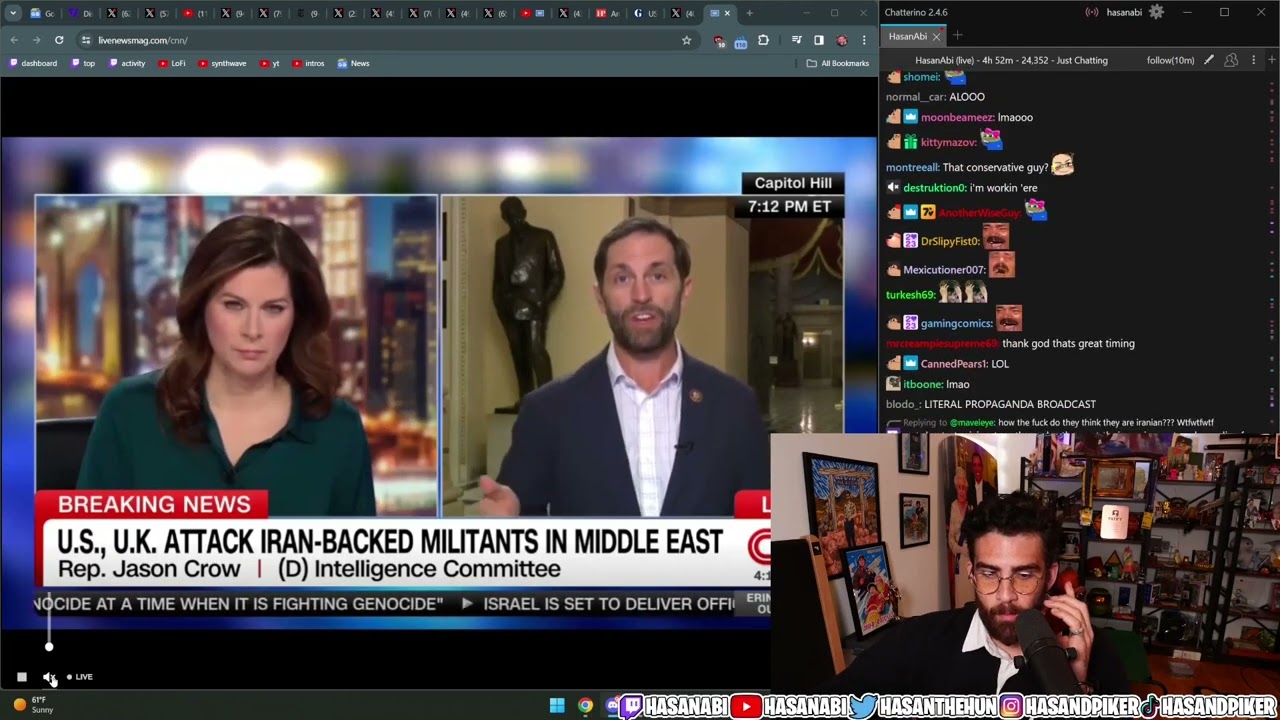
Task: Reload the current page
Action: point(59,40)
